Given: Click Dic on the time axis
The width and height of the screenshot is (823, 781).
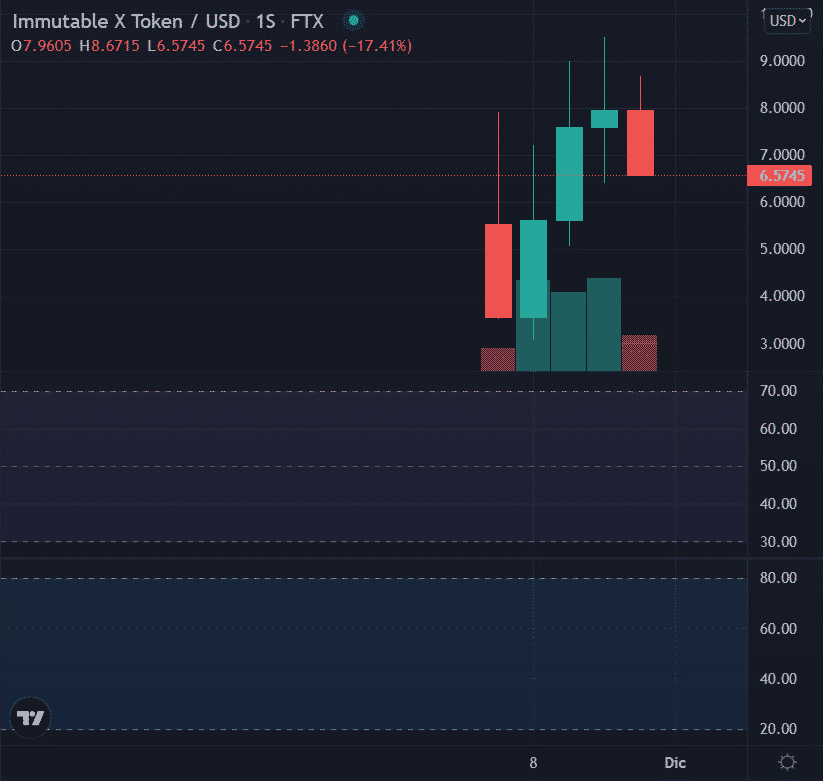Looking at the screenshot, I should (675, 763).
